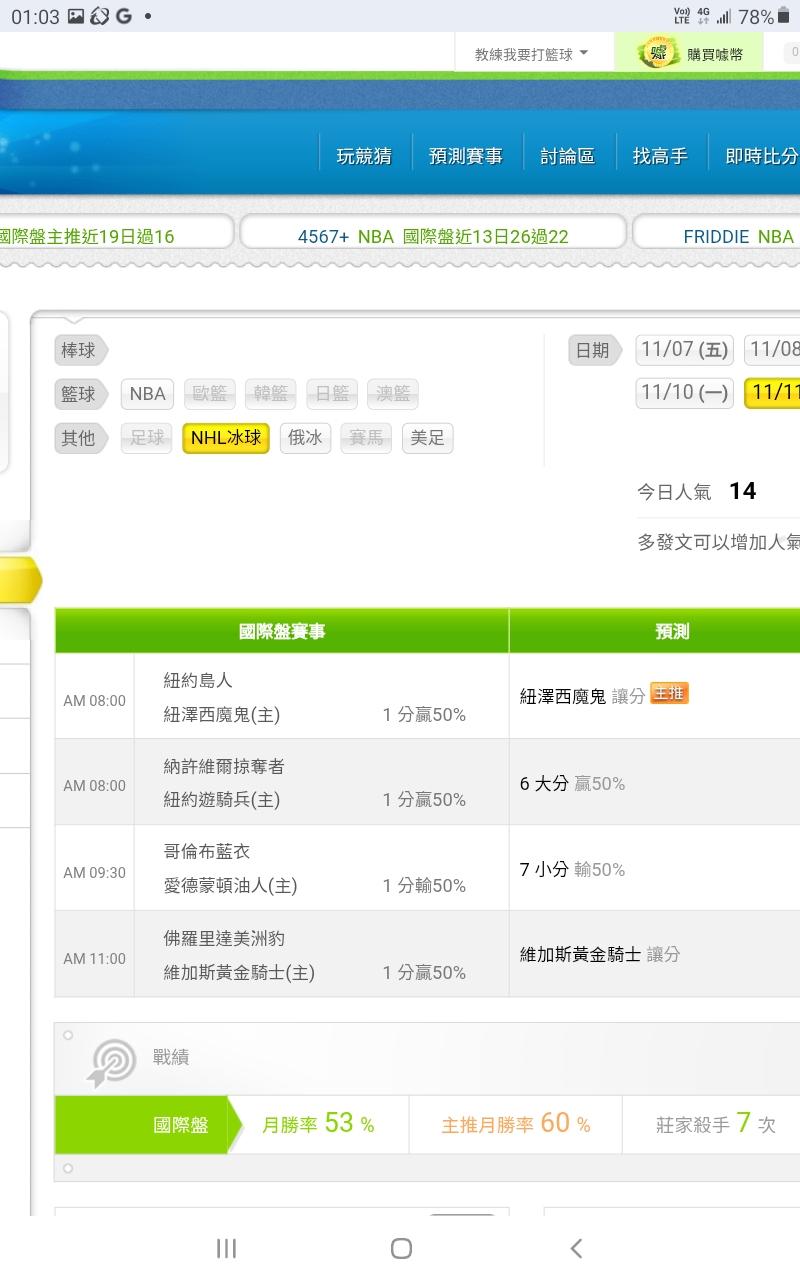Open the 找高手 menu
The height and width of the screenshot is (1280, 800).
pos(660,156)
